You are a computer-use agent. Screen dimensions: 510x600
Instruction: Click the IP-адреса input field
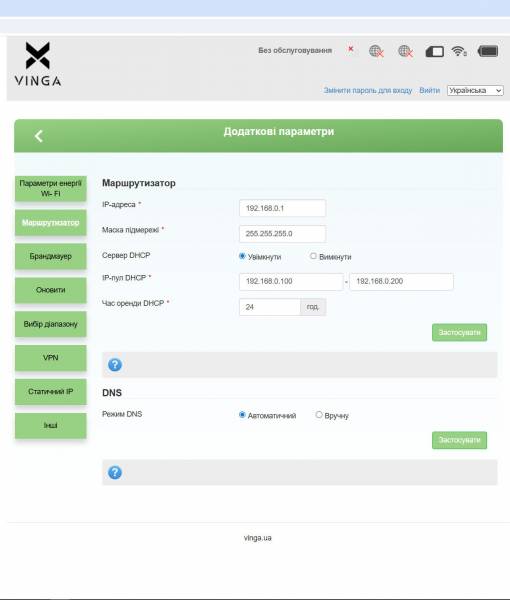(282, 208)
